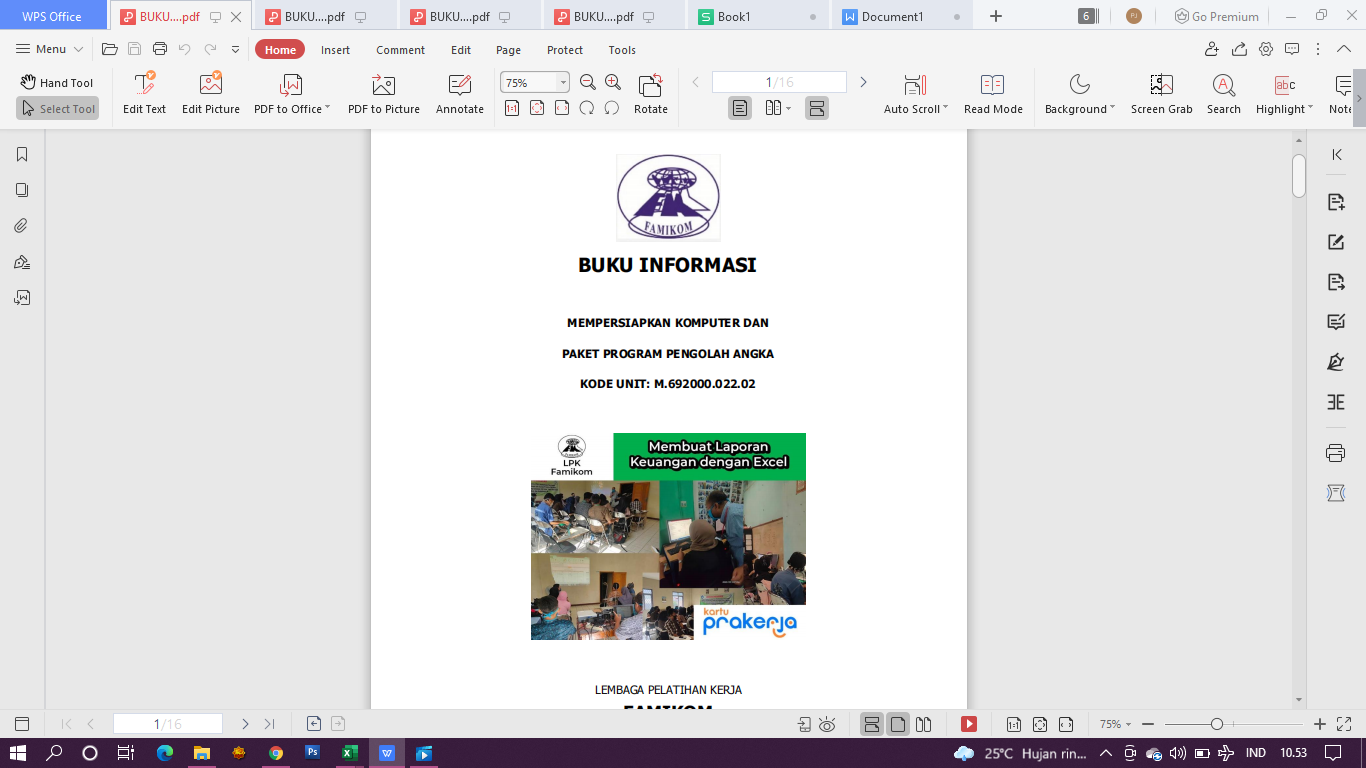Toggle single page view in status bar
This screenshot has height=768, width=1366.
(898, 724)
